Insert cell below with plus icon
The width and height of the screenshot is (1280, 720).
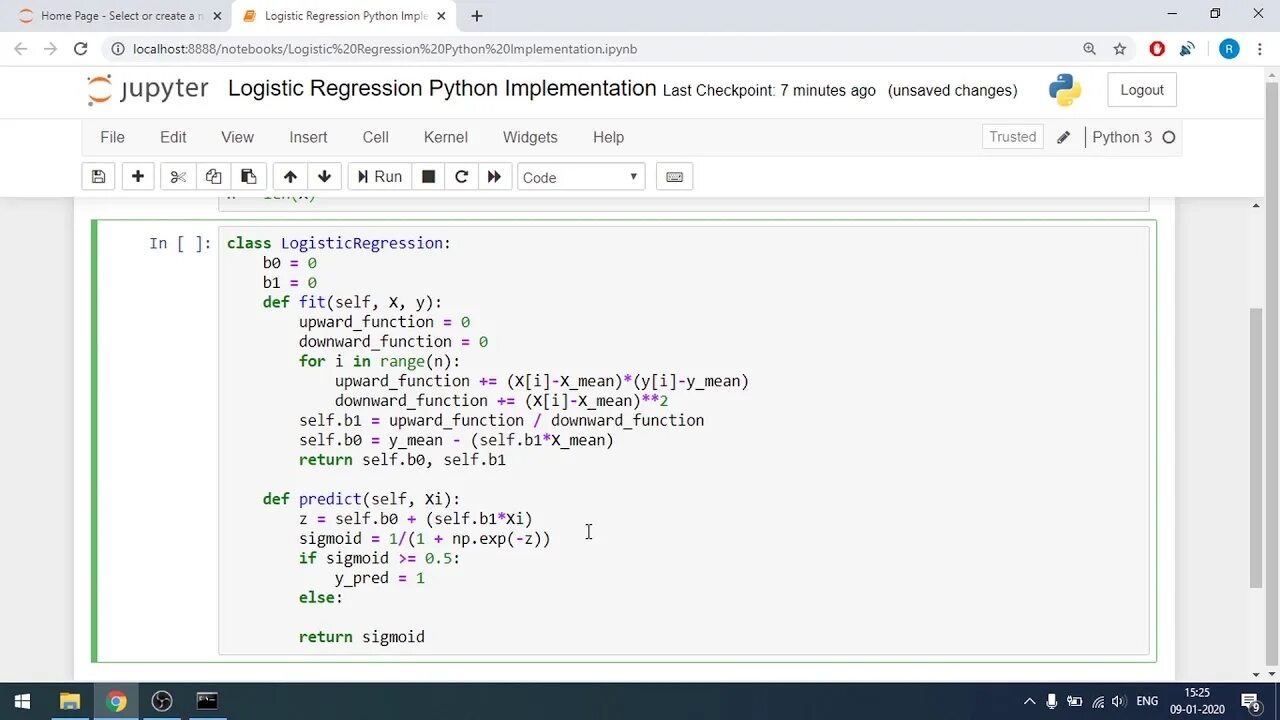(x=138, y=177)
